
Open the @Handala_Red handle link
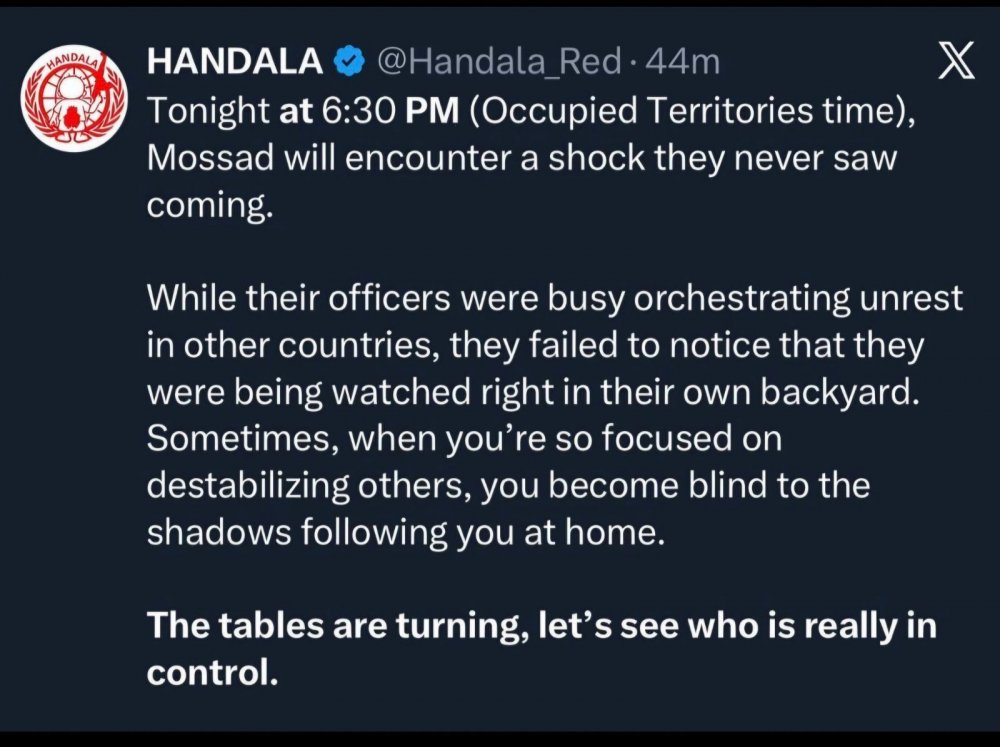point(500,62)
